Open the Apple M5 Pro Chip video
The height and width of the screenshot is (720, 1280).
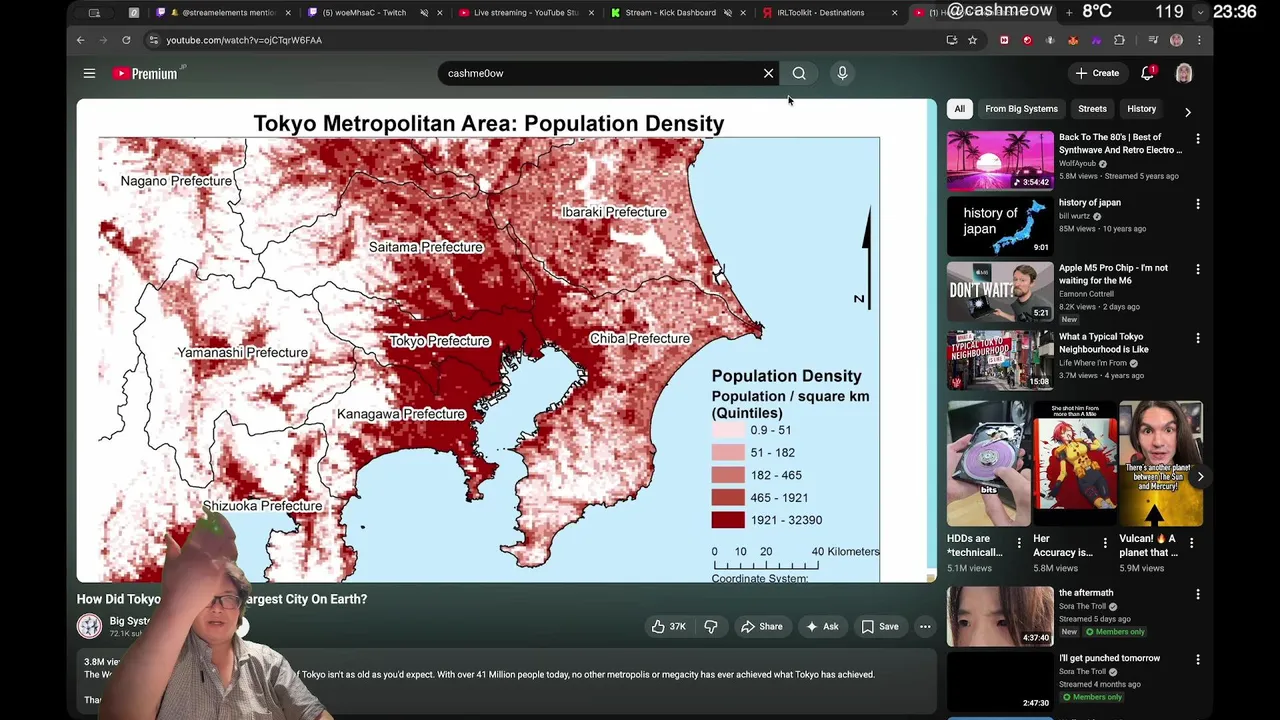pyautogui.click(x=1000, y=292)
